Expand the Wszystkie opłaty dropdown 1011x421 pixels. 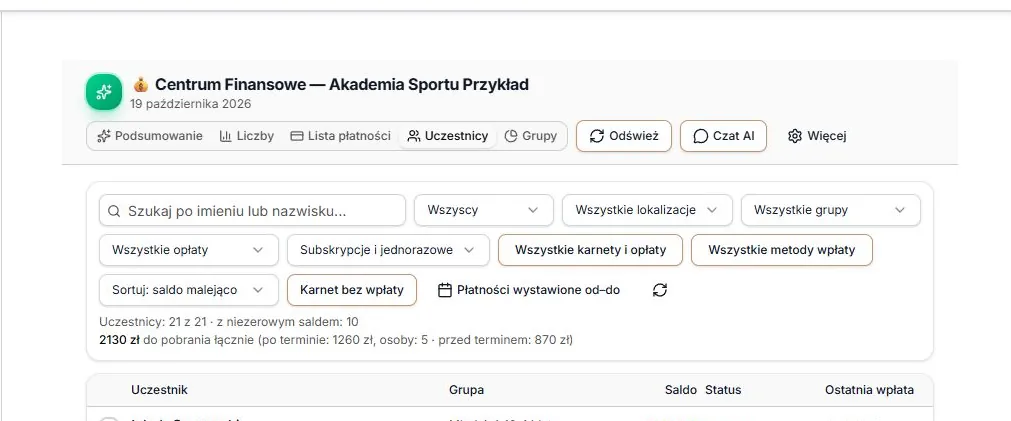click(189, 250)
